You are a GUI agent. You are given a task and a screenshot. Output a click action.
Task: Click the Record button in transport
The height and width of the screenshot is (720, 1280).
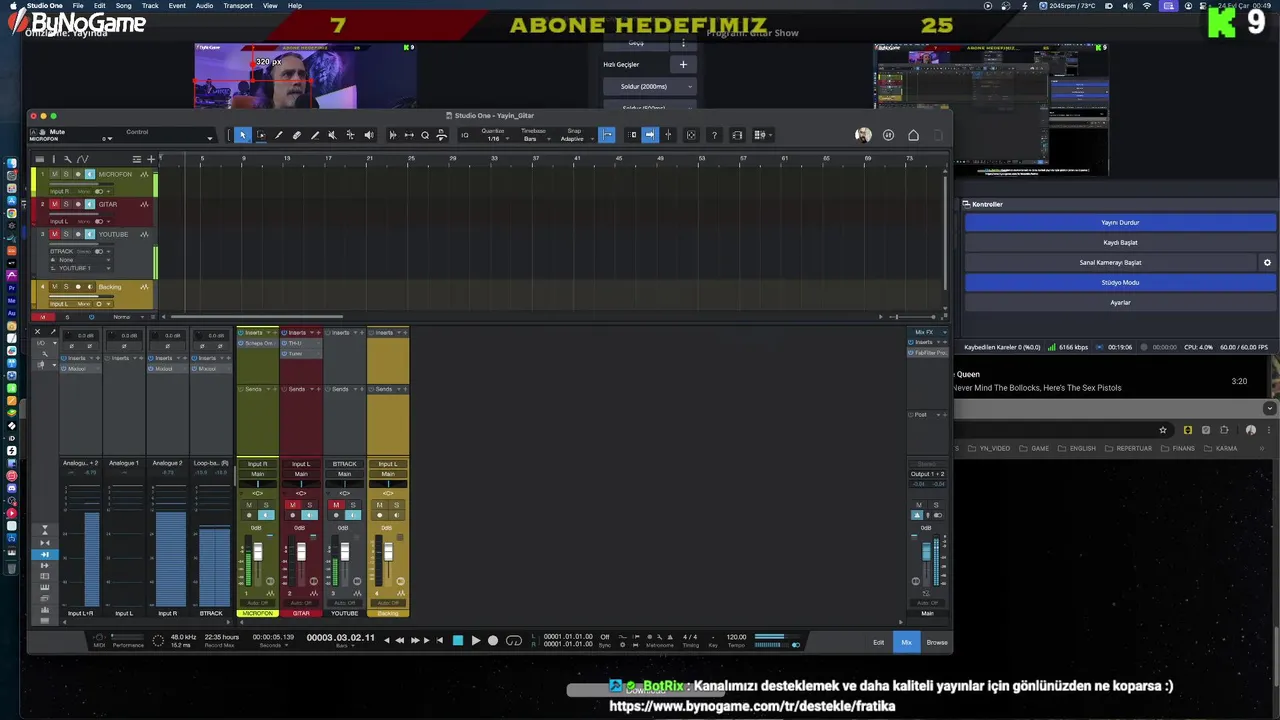493,640
